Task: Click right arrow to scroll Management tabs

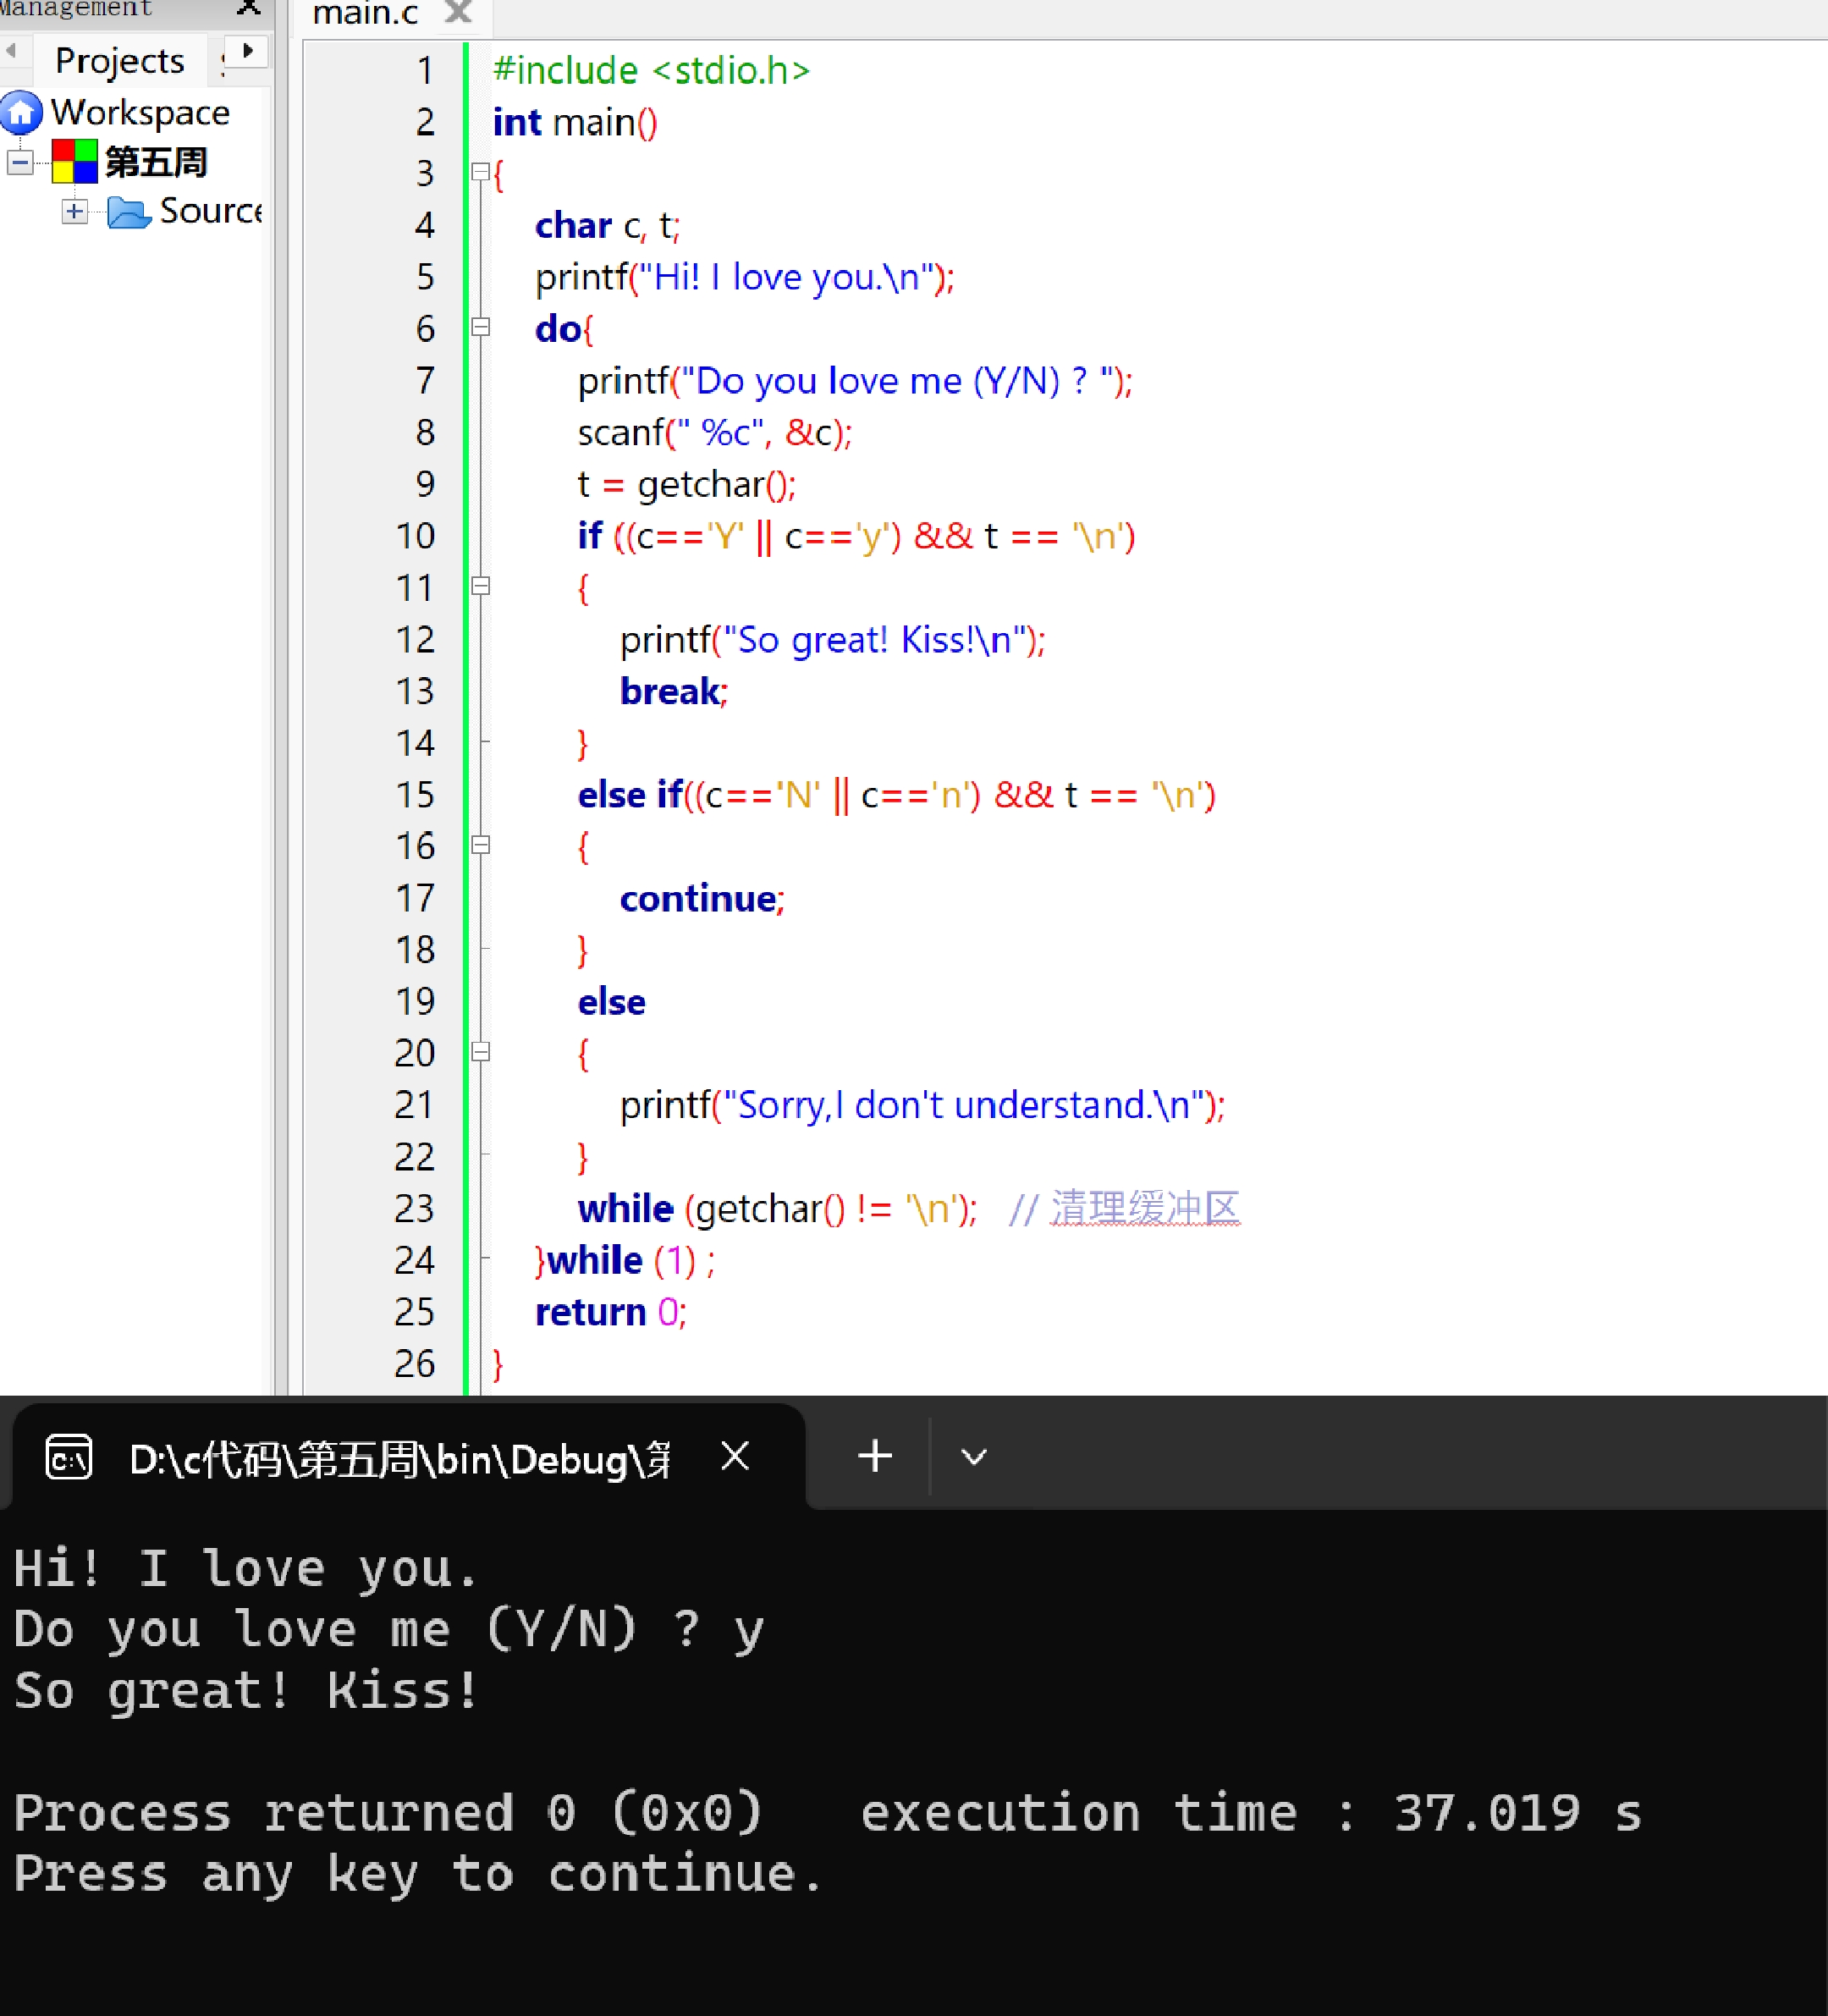Action: coord(247,48)
